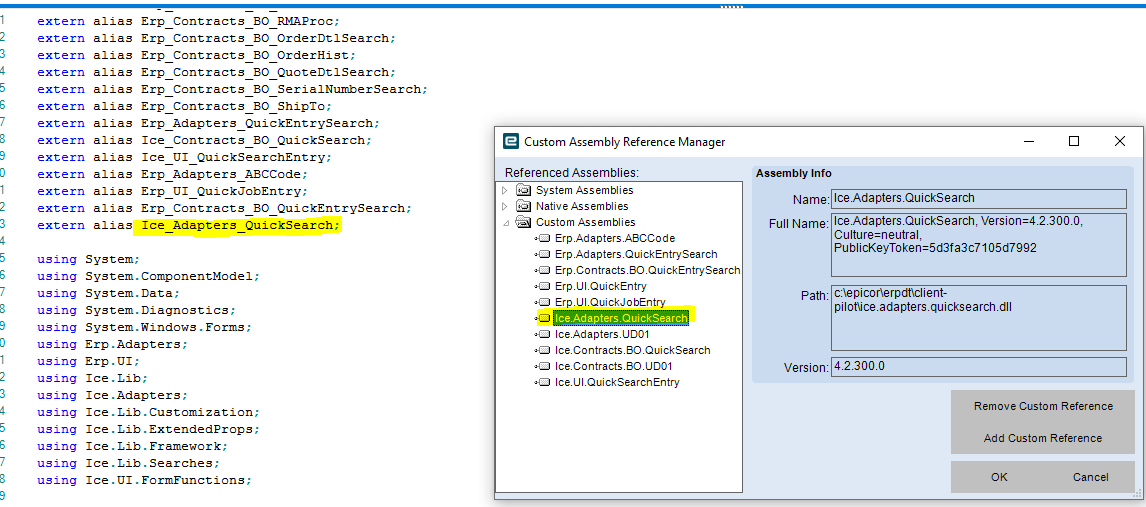Viewport: 1146px width, 507px height.
Task: Click the assembly icon beside Erp.Adapters.ABCCode
Action: [x=544, y=238]
